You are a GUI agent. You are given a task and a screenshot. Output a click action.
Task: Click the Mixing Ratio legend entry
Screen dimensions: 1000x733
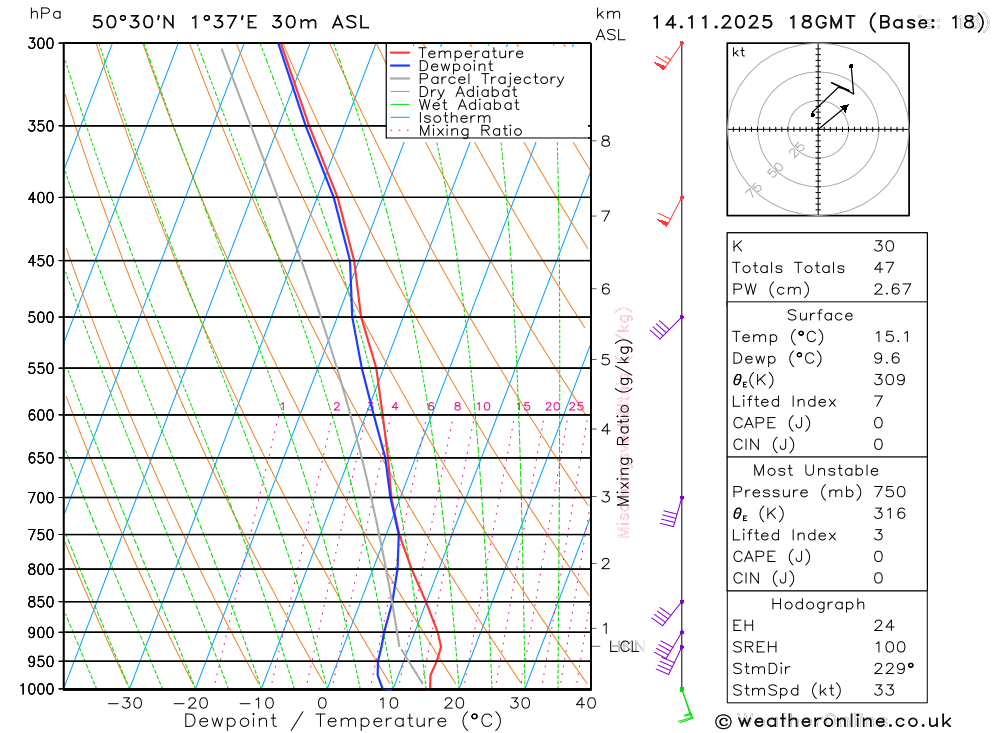tap(456, 131)
